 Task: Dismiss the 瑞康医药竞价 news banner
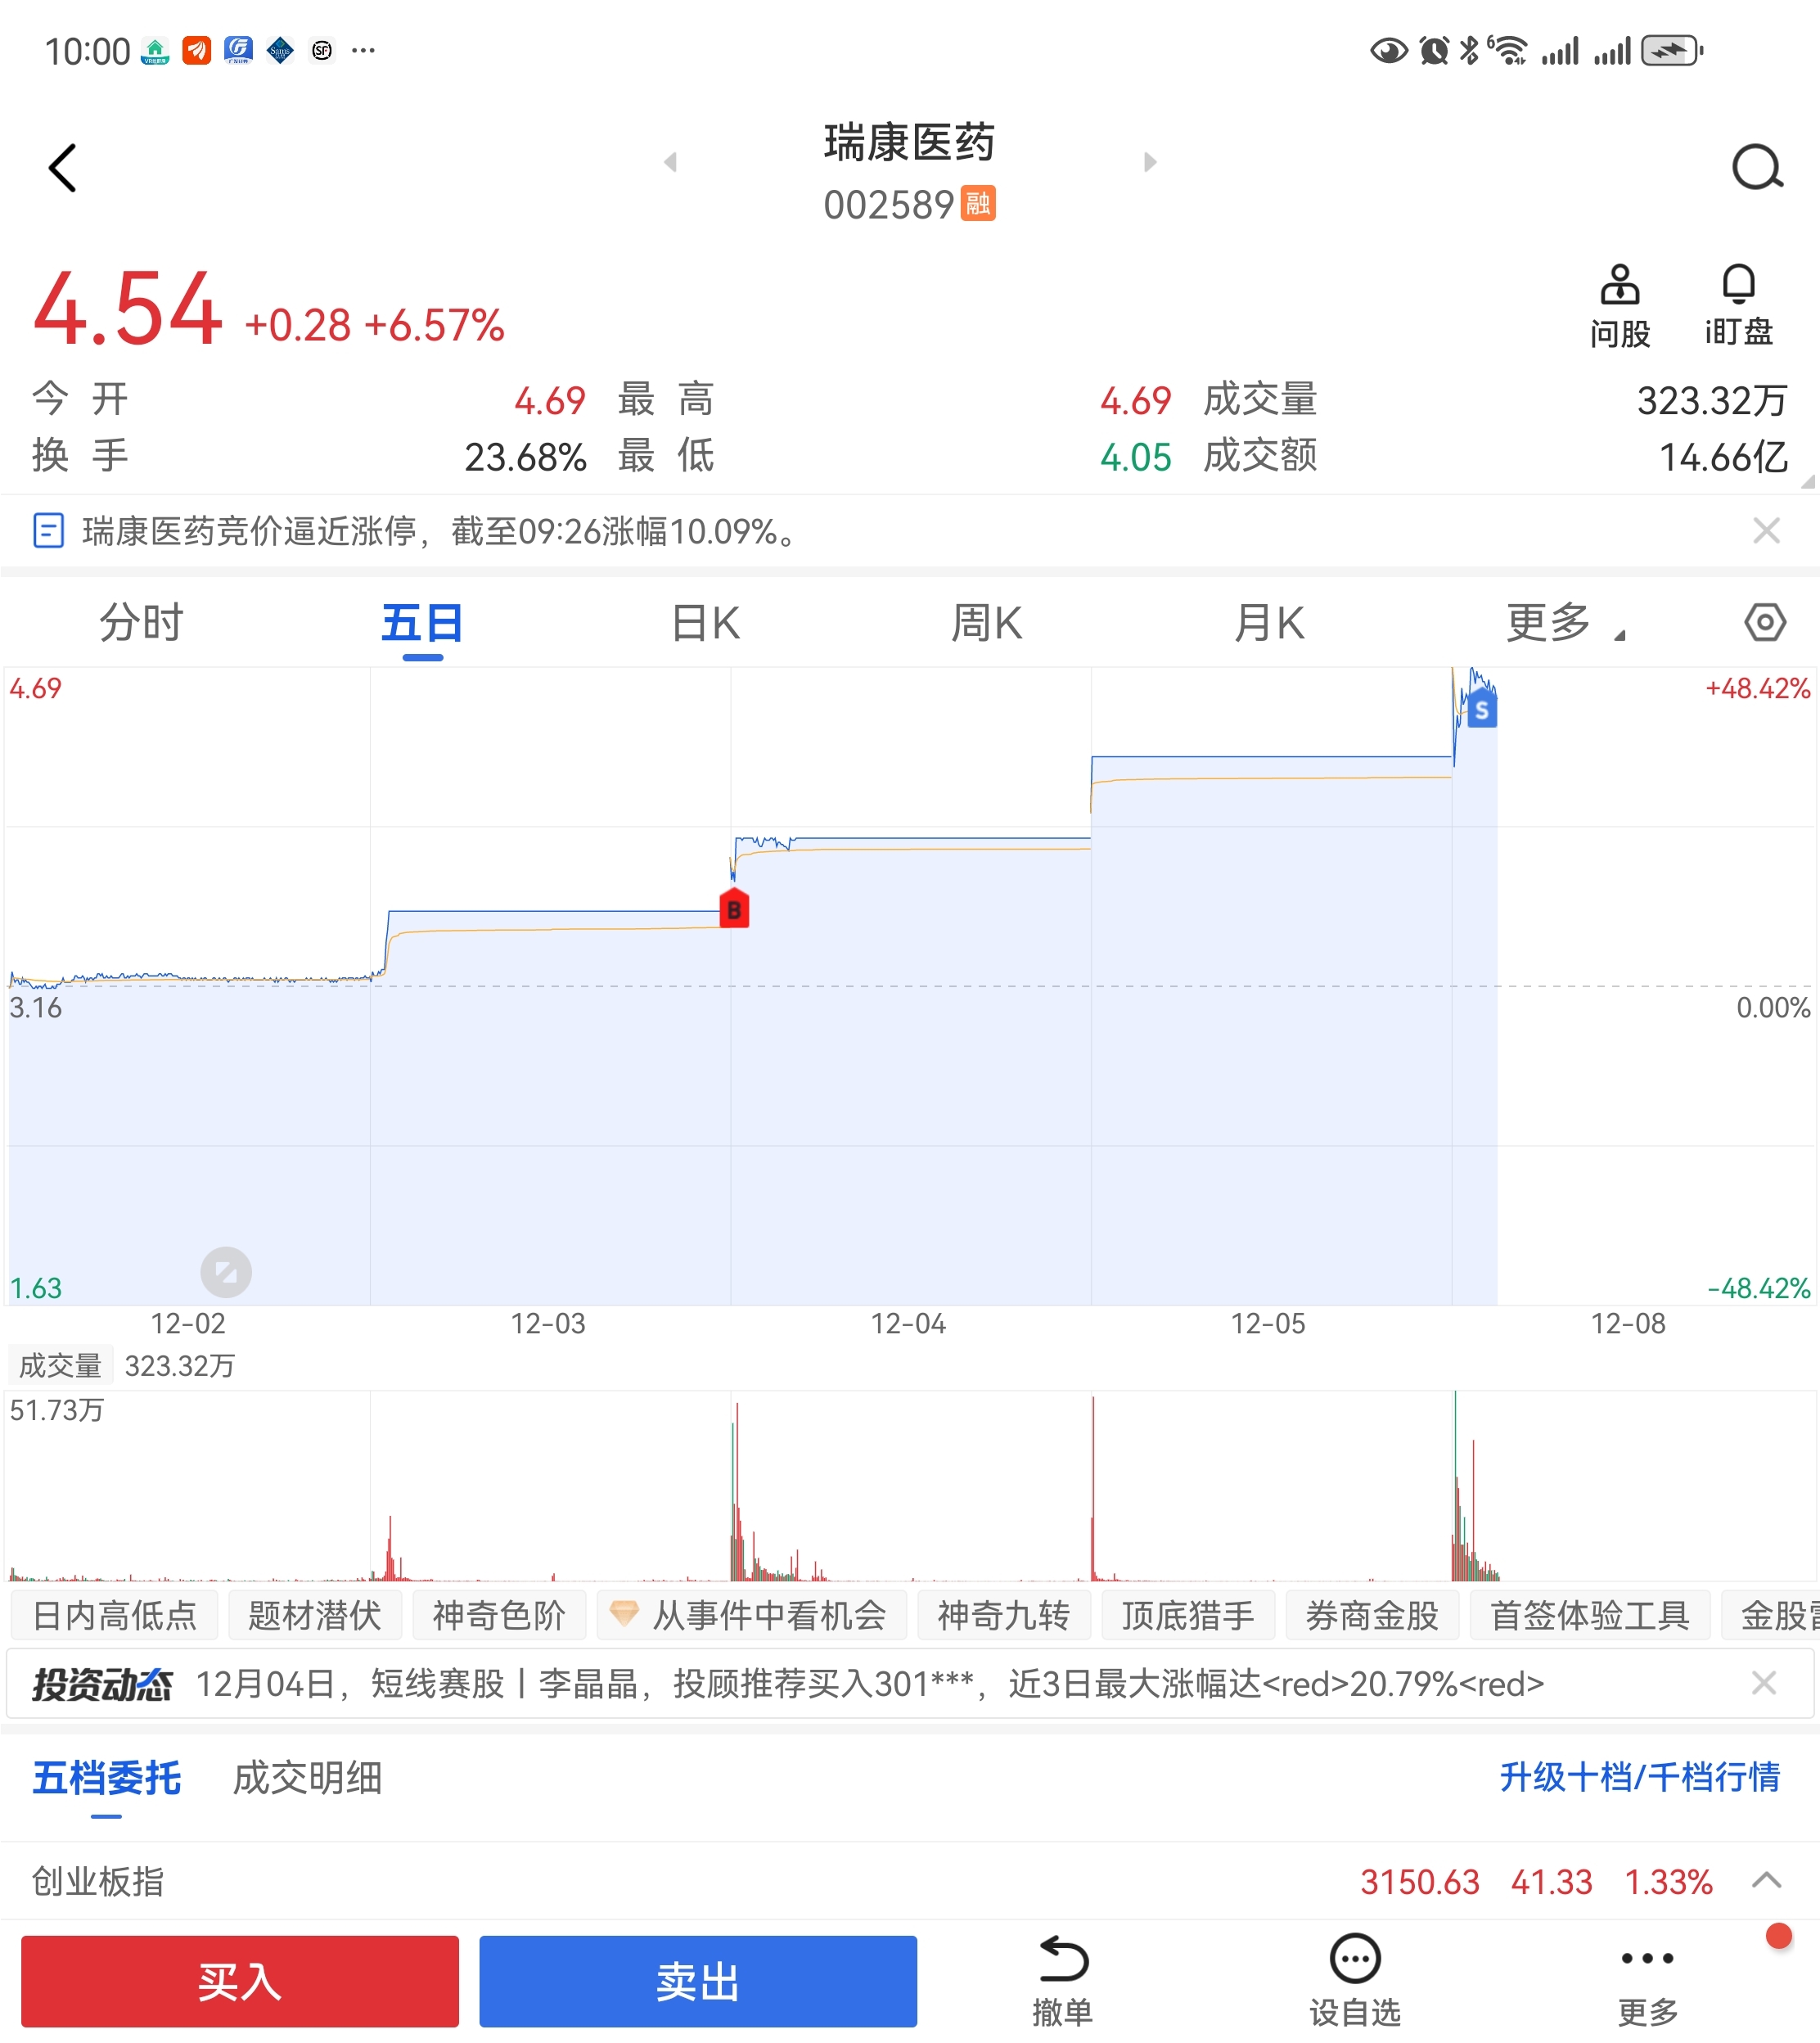1766,531
